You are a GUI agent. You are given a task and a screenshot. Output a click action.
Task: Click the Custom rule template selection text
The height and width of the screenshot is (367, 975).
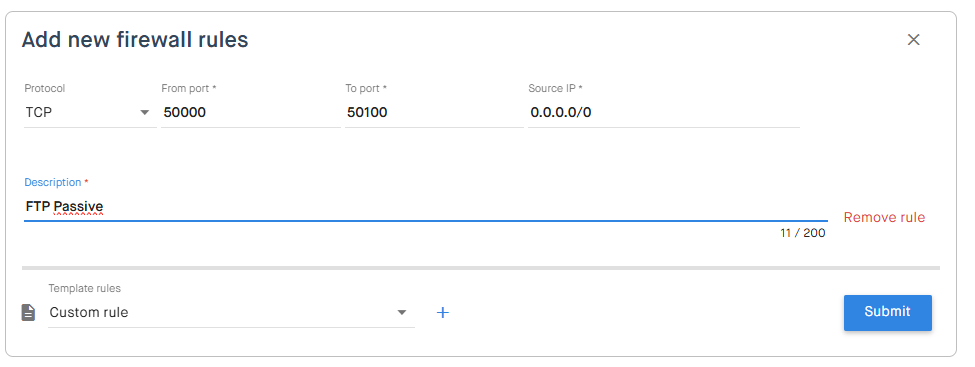(89, 312)
